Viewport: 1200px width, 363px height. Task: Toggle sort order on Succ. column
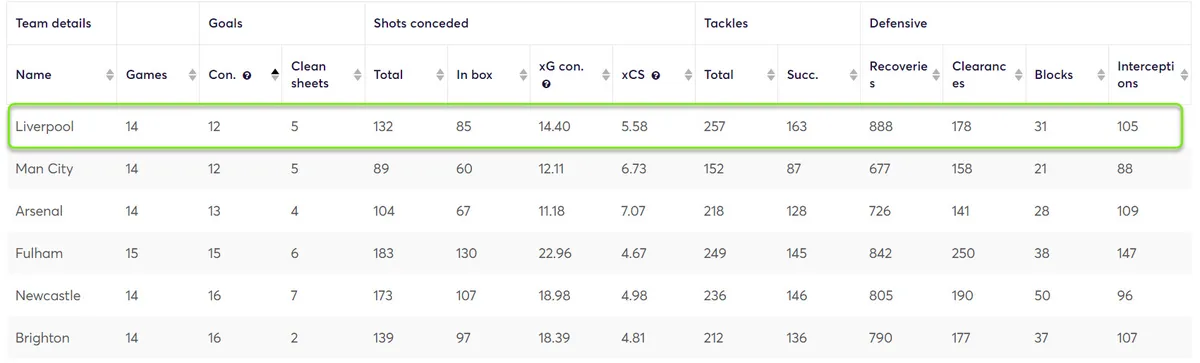852,75
